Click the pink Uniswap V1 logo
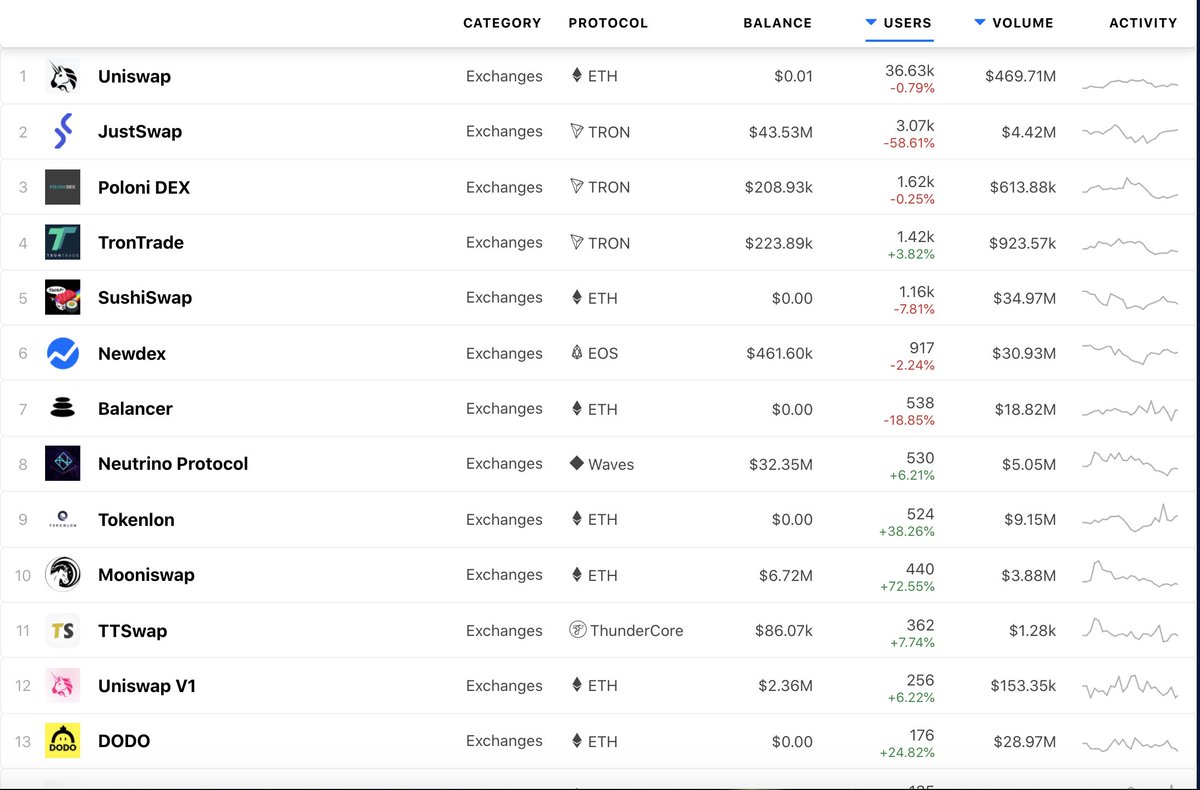The width and height of the screenshot is (1200, 790). coord(63,685)
